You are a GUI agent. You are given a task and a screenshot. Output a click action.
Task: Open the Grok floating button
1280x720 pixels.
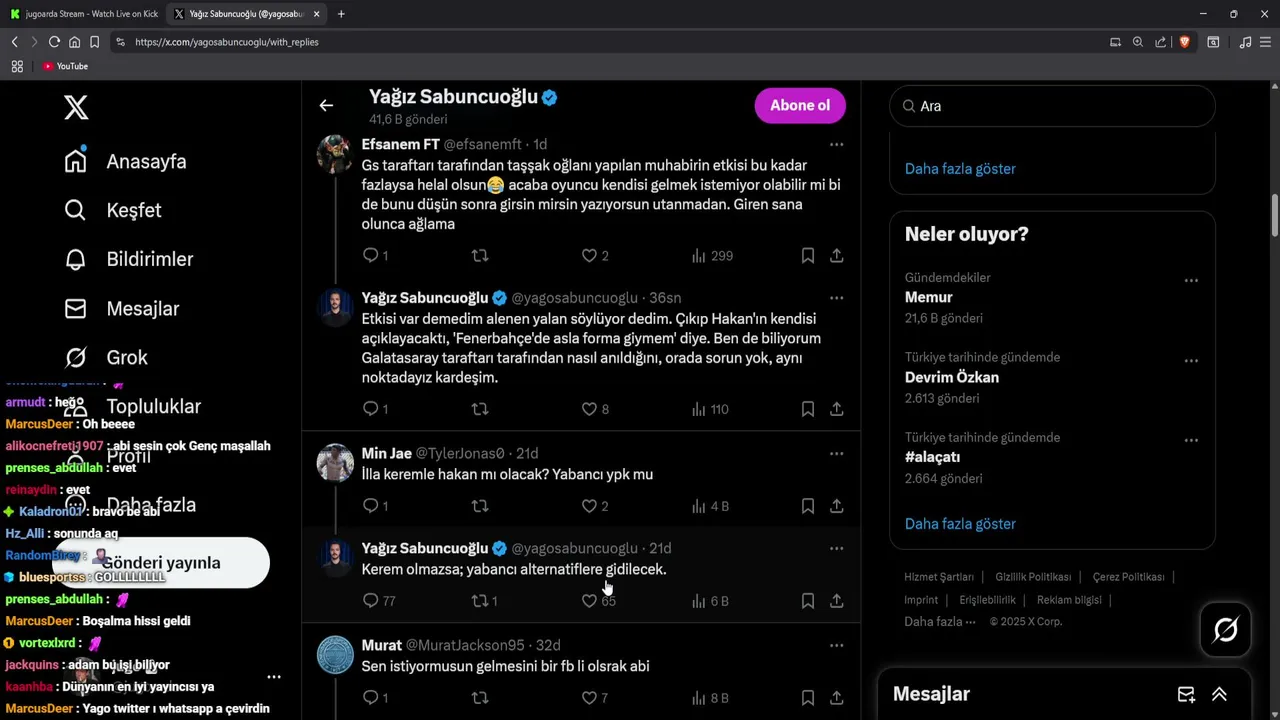1225,629
